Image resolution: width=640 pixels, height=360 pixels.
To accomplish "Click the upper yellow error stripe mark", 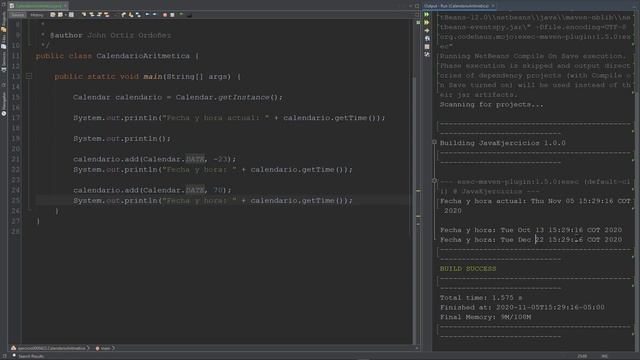I will coord(418,191).
